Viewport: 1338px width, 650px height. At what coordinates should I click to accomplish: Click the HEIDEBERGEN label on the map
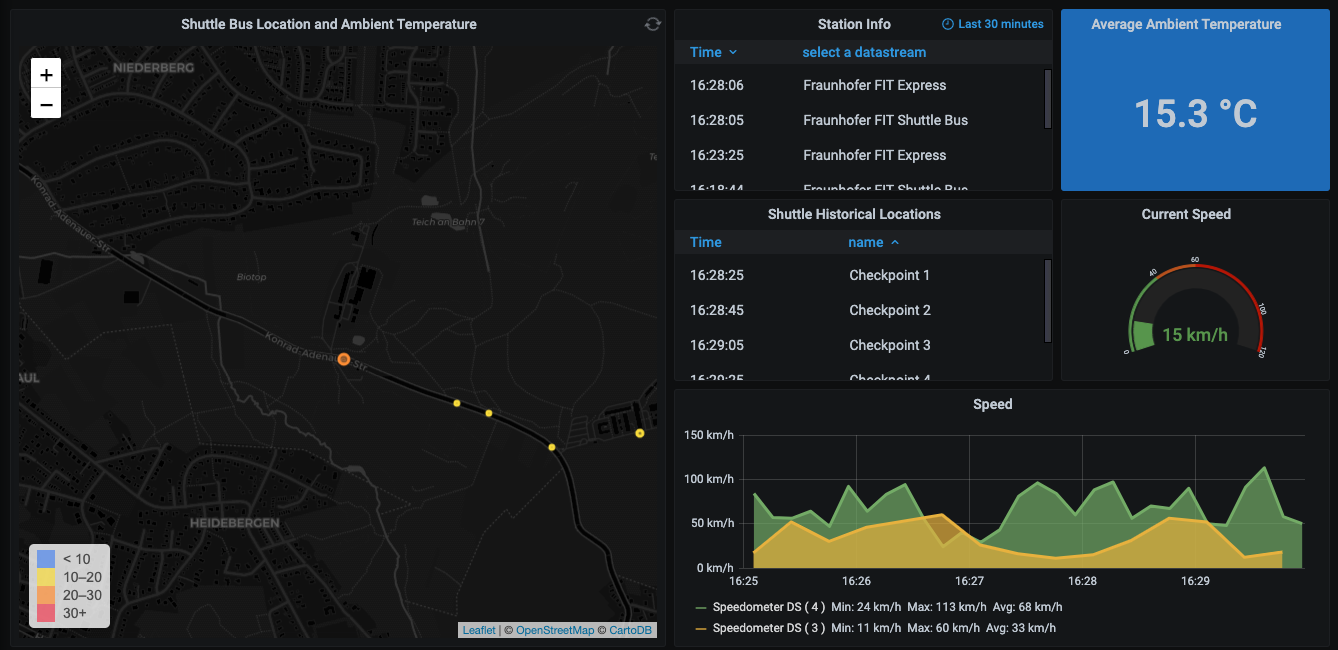coord(235,523)
